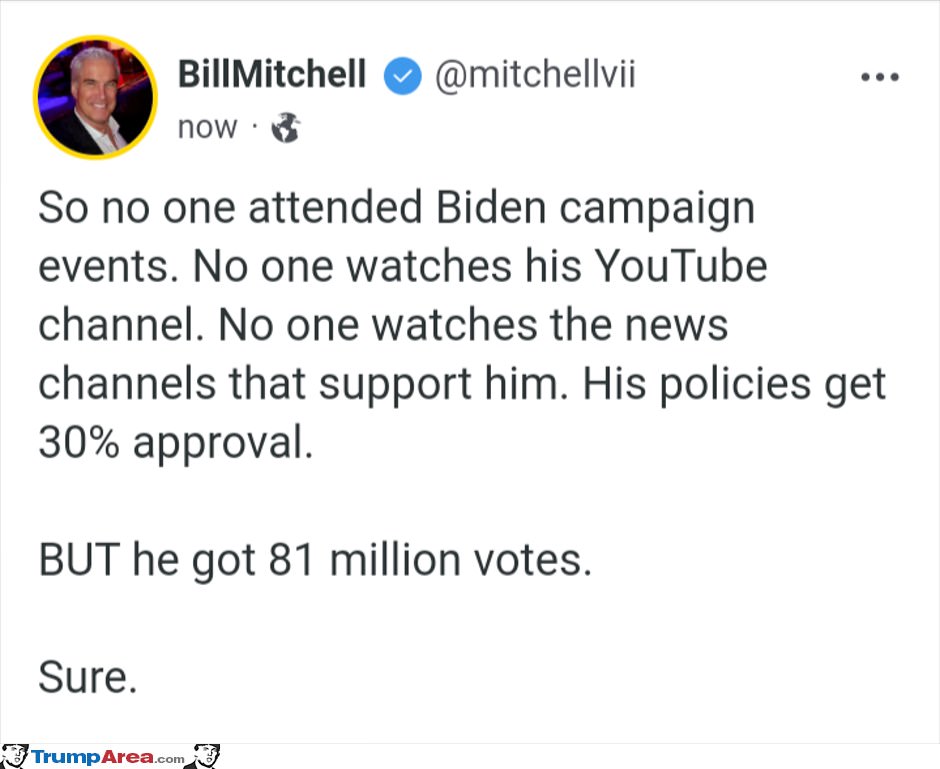Open the three-dot more options menu

[x=879, y=77]
